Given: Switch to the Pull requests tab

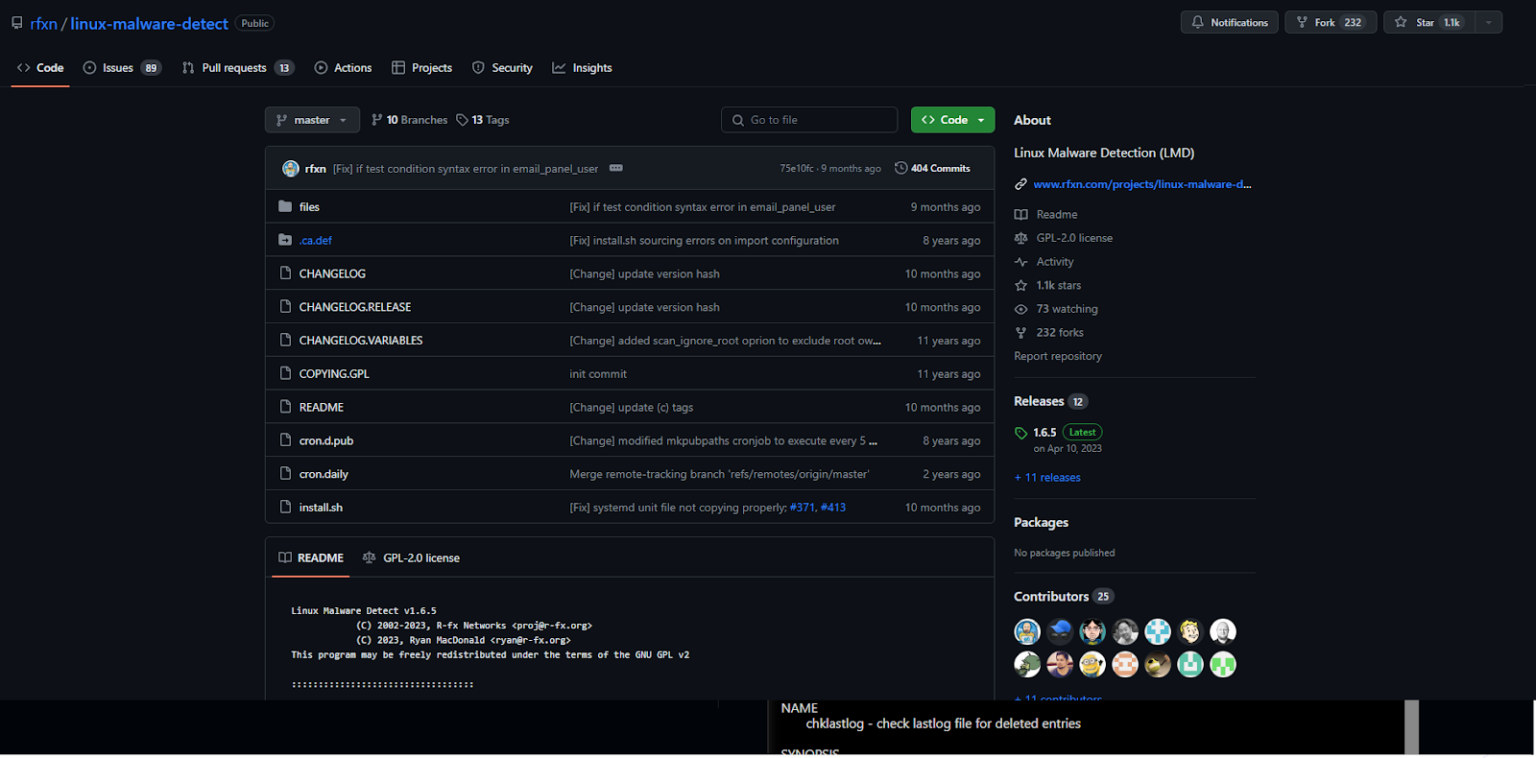Looking at the screenshot, I should tap(237, 68).
